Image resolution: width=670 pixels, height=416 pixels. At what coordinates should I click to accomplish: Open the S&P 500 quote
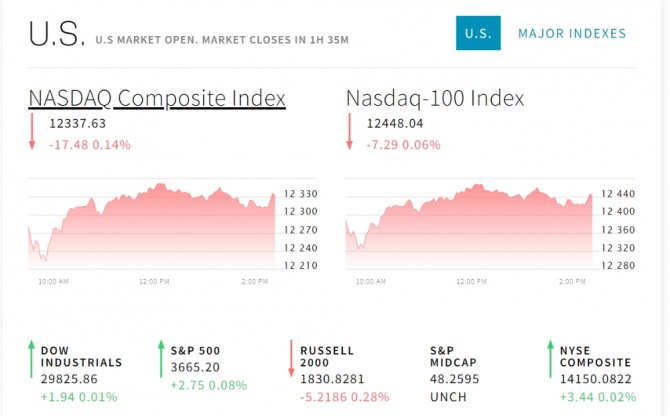[195, 351]
